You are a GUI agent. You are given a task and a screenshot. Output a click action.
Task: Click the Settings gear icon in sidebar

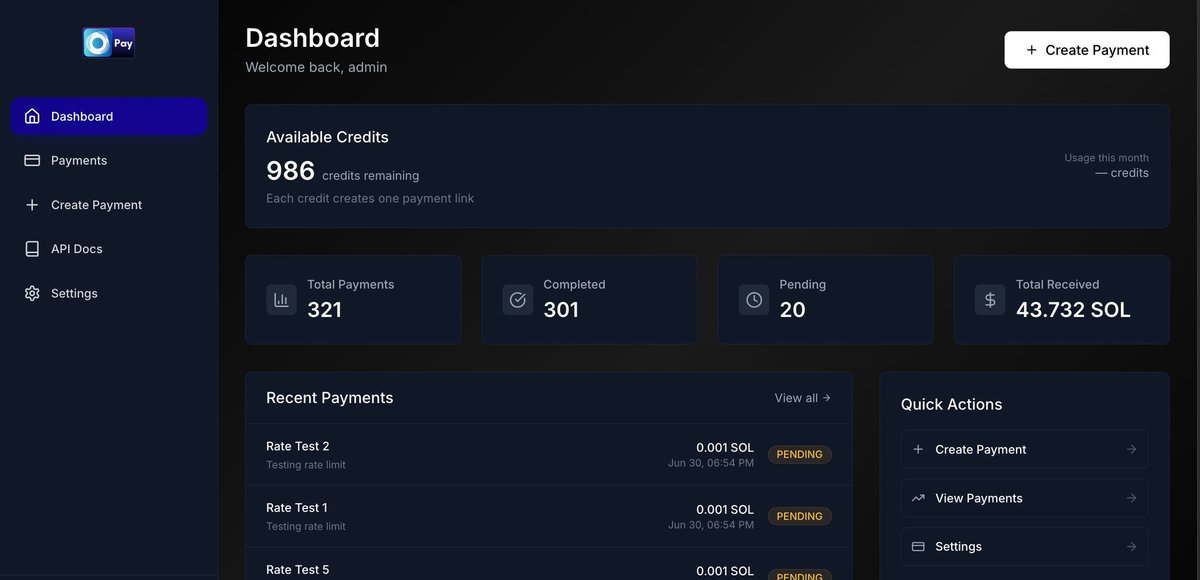click(x=32, y=293)
